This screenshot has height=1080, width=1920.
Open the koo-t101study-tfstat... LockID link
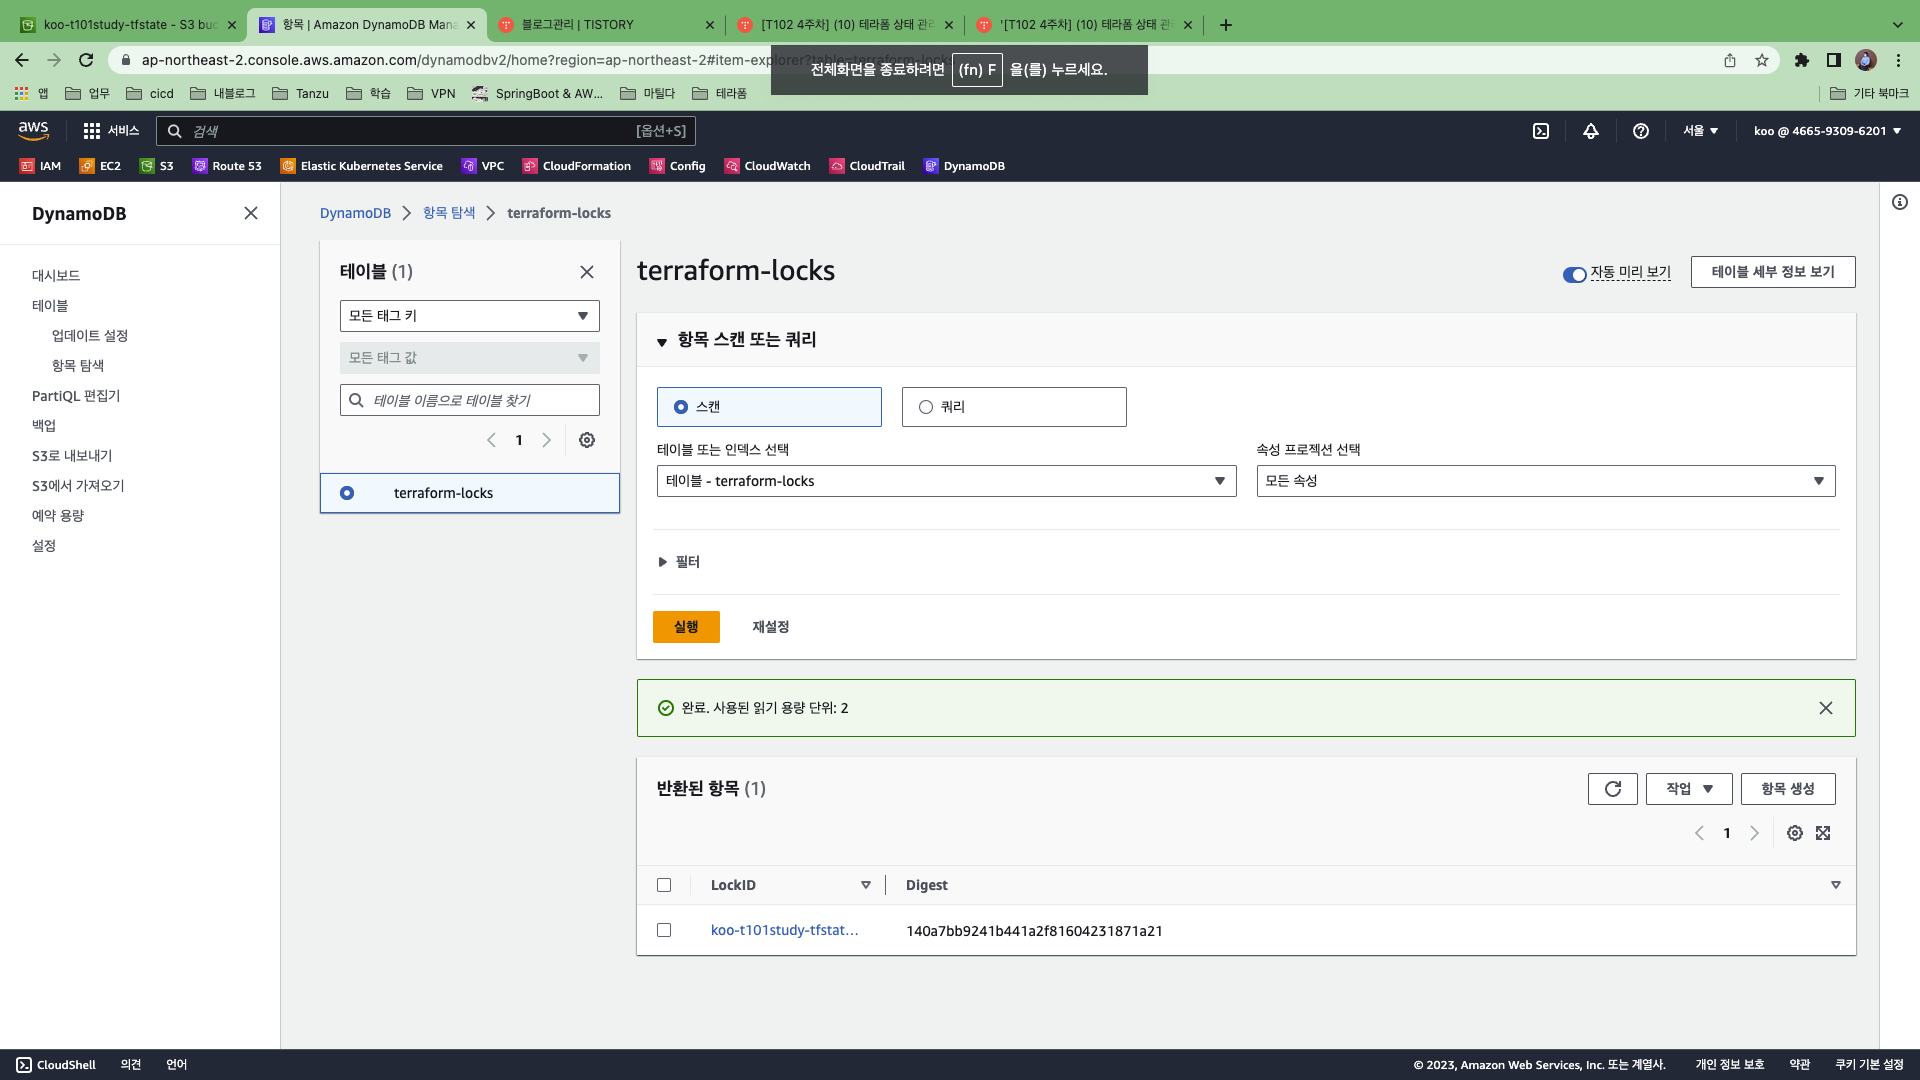click(x=784, y=930)
